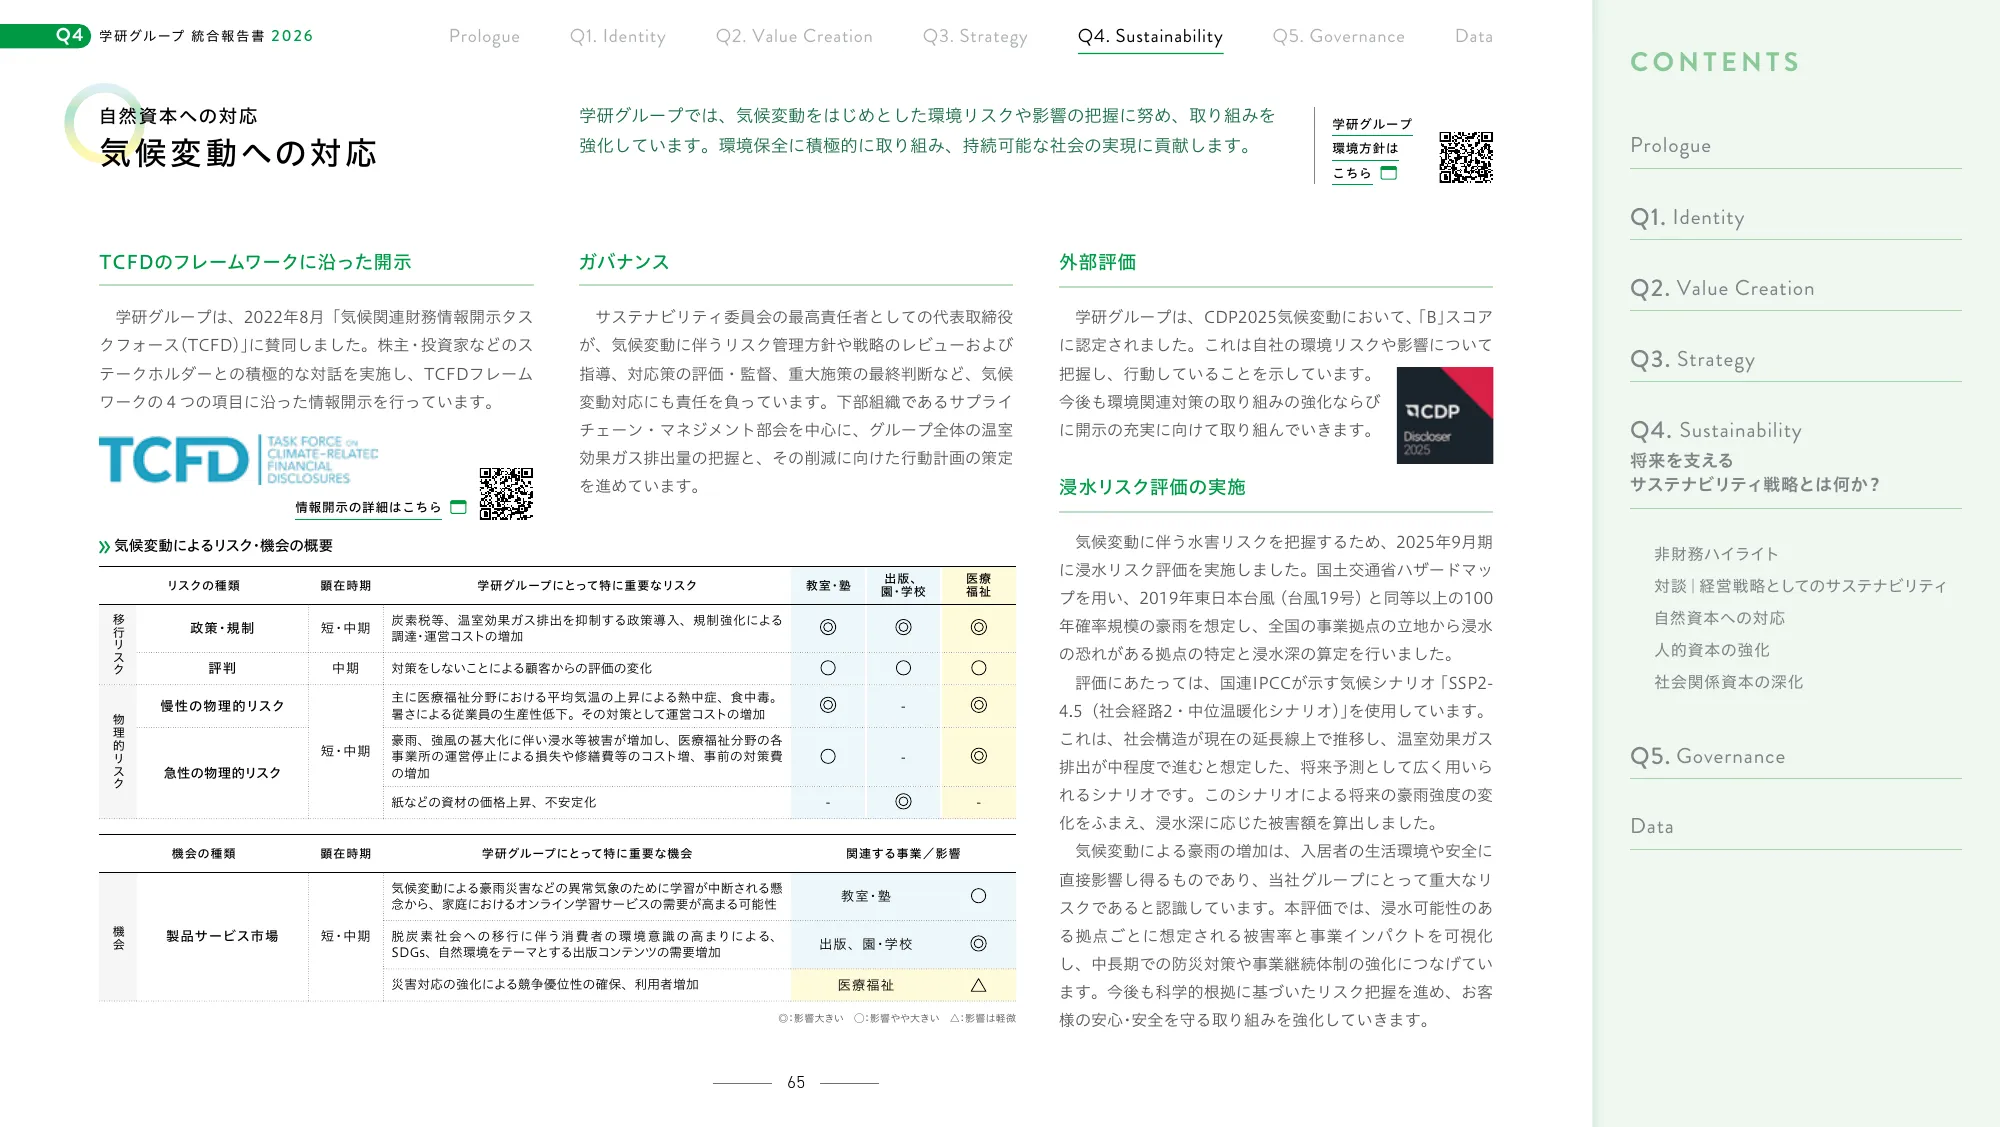Click yellow 医療福祉 column header in risk table
The image size is (2000, 1127).
pos(979,585)
